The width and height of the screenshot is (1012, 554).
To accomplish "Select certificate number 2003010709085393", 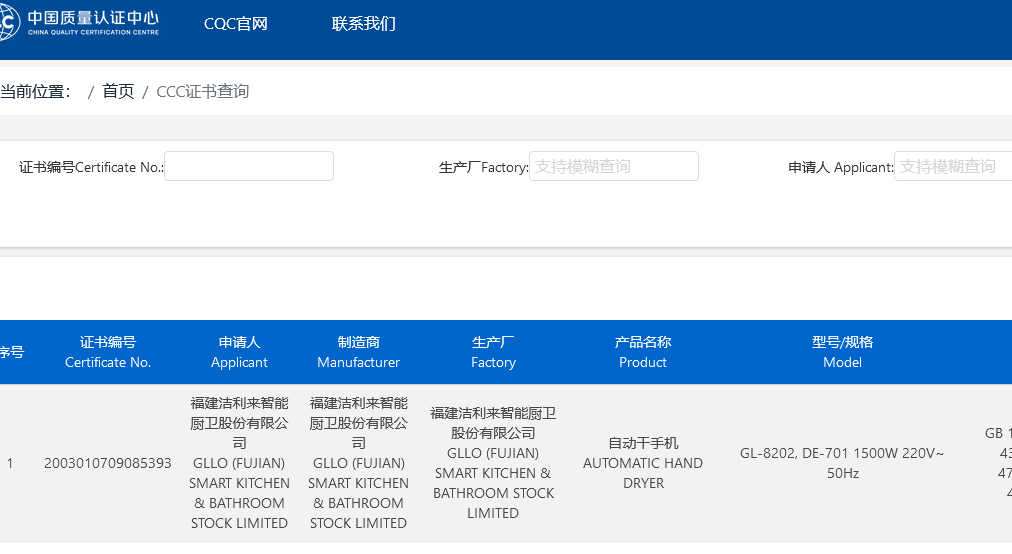I will [108, 463].
